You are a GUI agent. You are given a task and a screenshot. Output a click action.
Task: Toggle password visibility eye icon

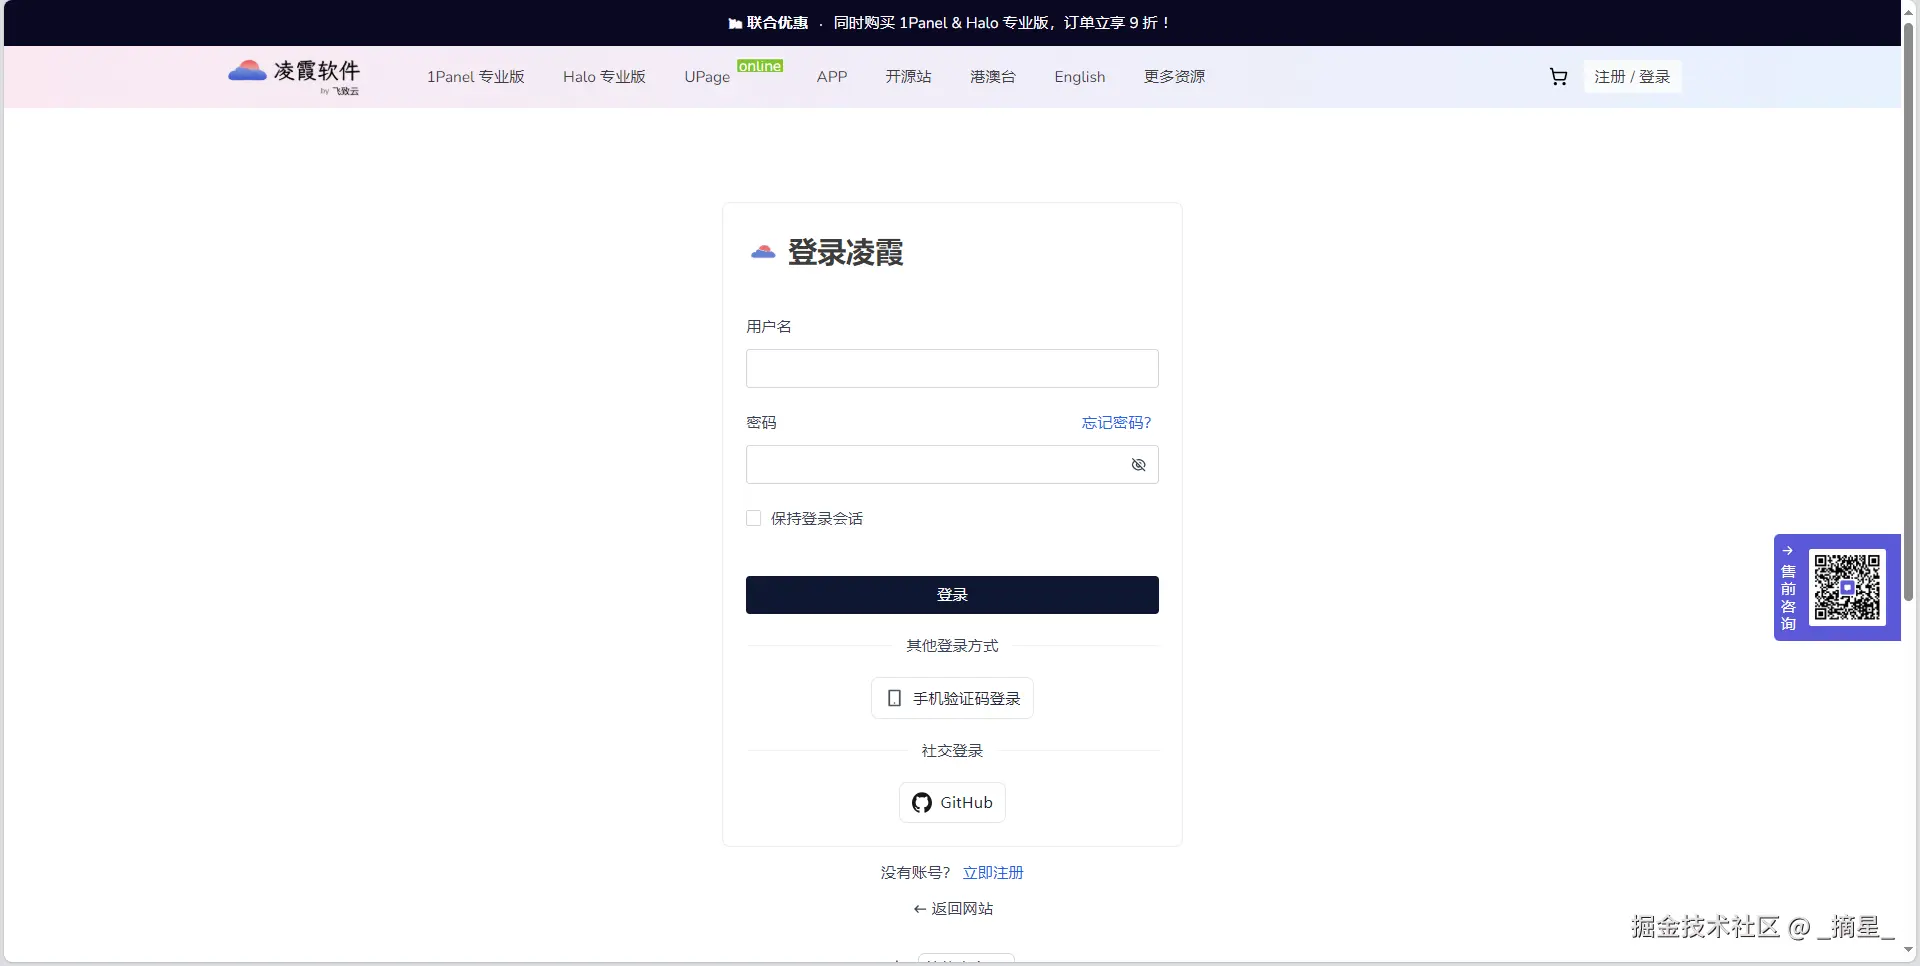click(1138, 465)
